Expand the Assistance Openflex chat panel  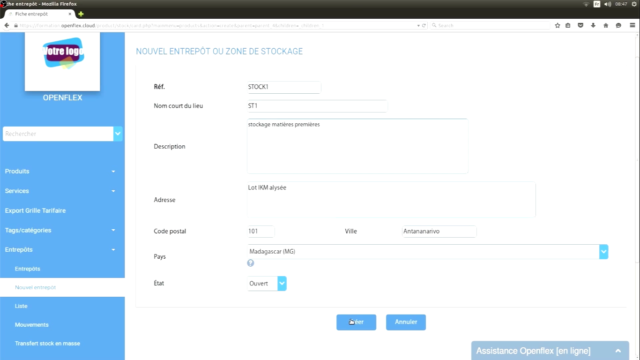point(550,351)
